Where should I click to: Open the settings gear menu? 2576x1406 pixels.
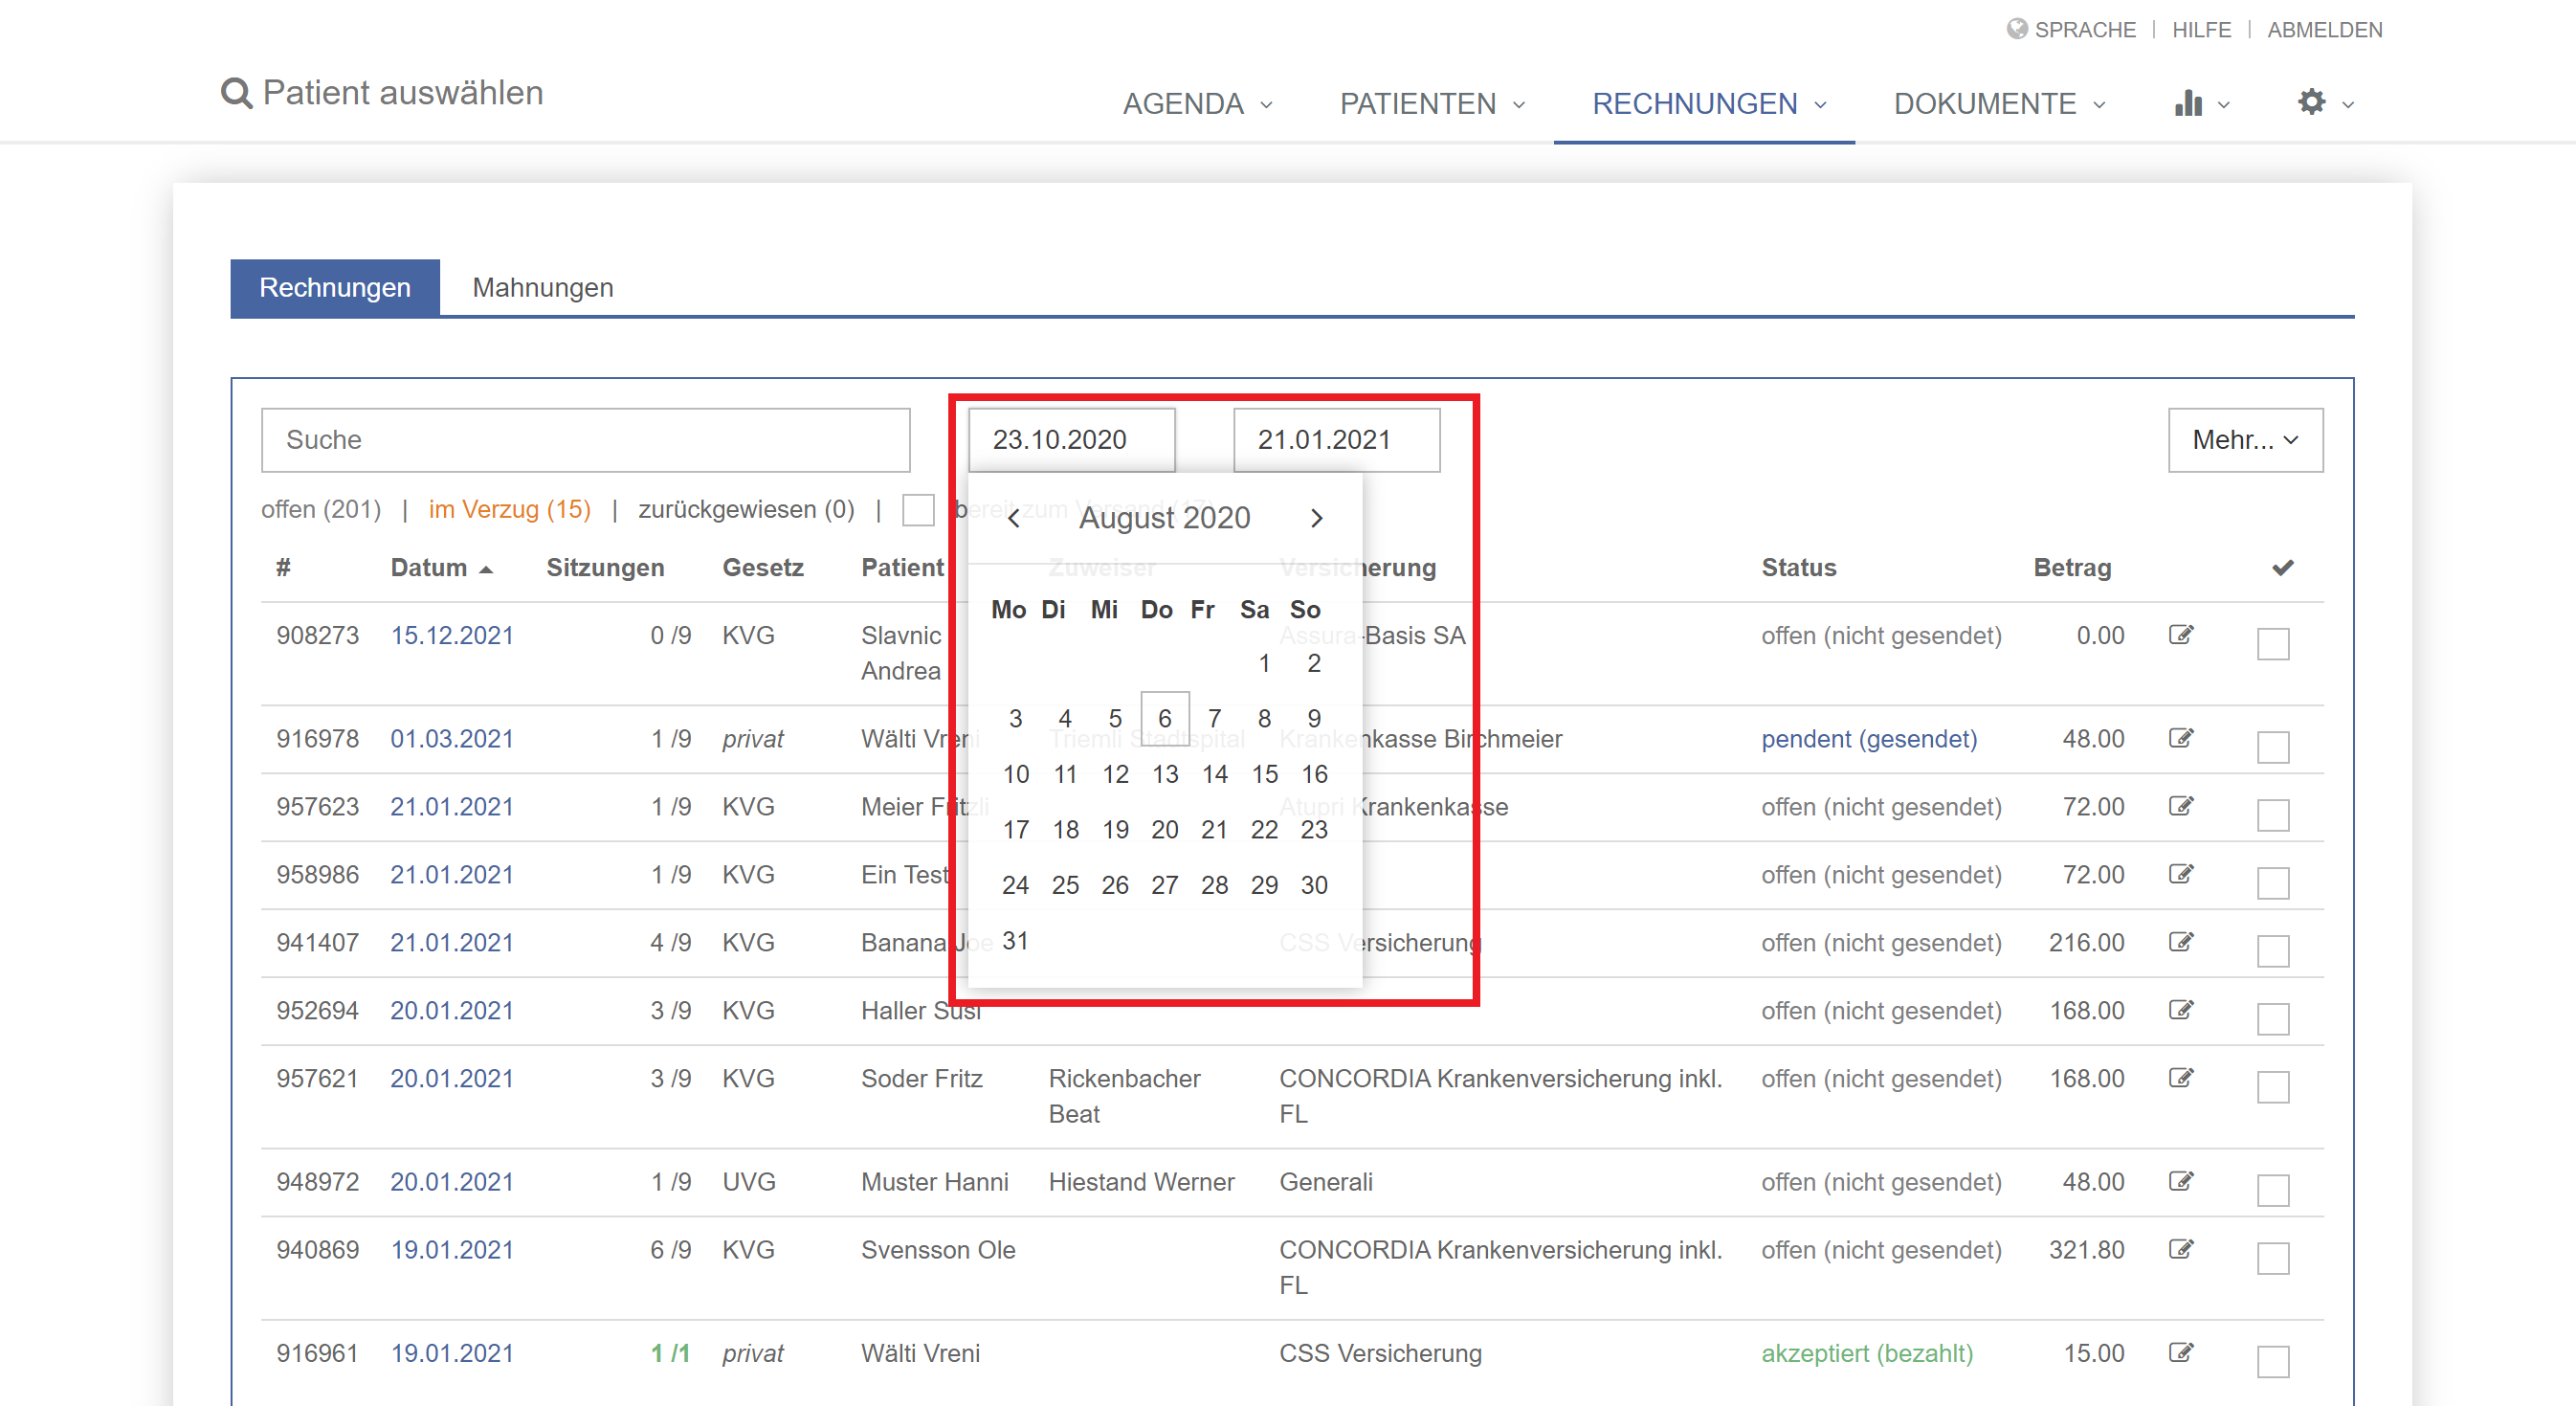(x=2311, y=102)
